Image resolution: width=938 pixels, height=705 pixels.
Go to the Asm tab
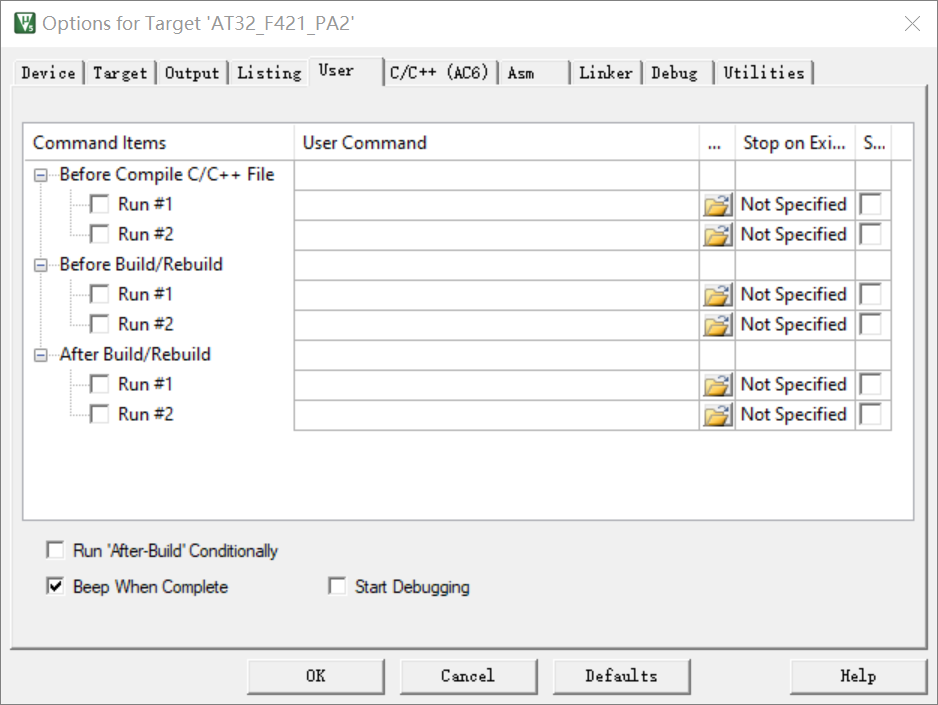click(534, 73)
